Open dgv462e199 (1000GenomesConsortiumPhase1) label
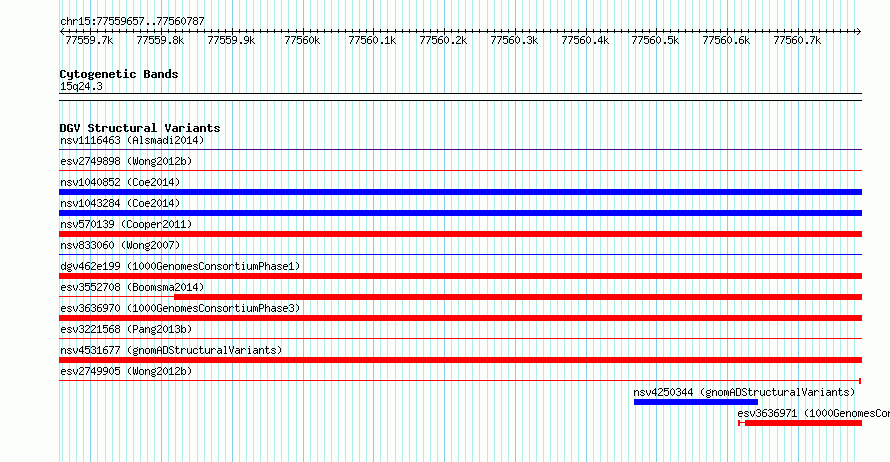Screen dimensions: 890x462 pos(180,266)
